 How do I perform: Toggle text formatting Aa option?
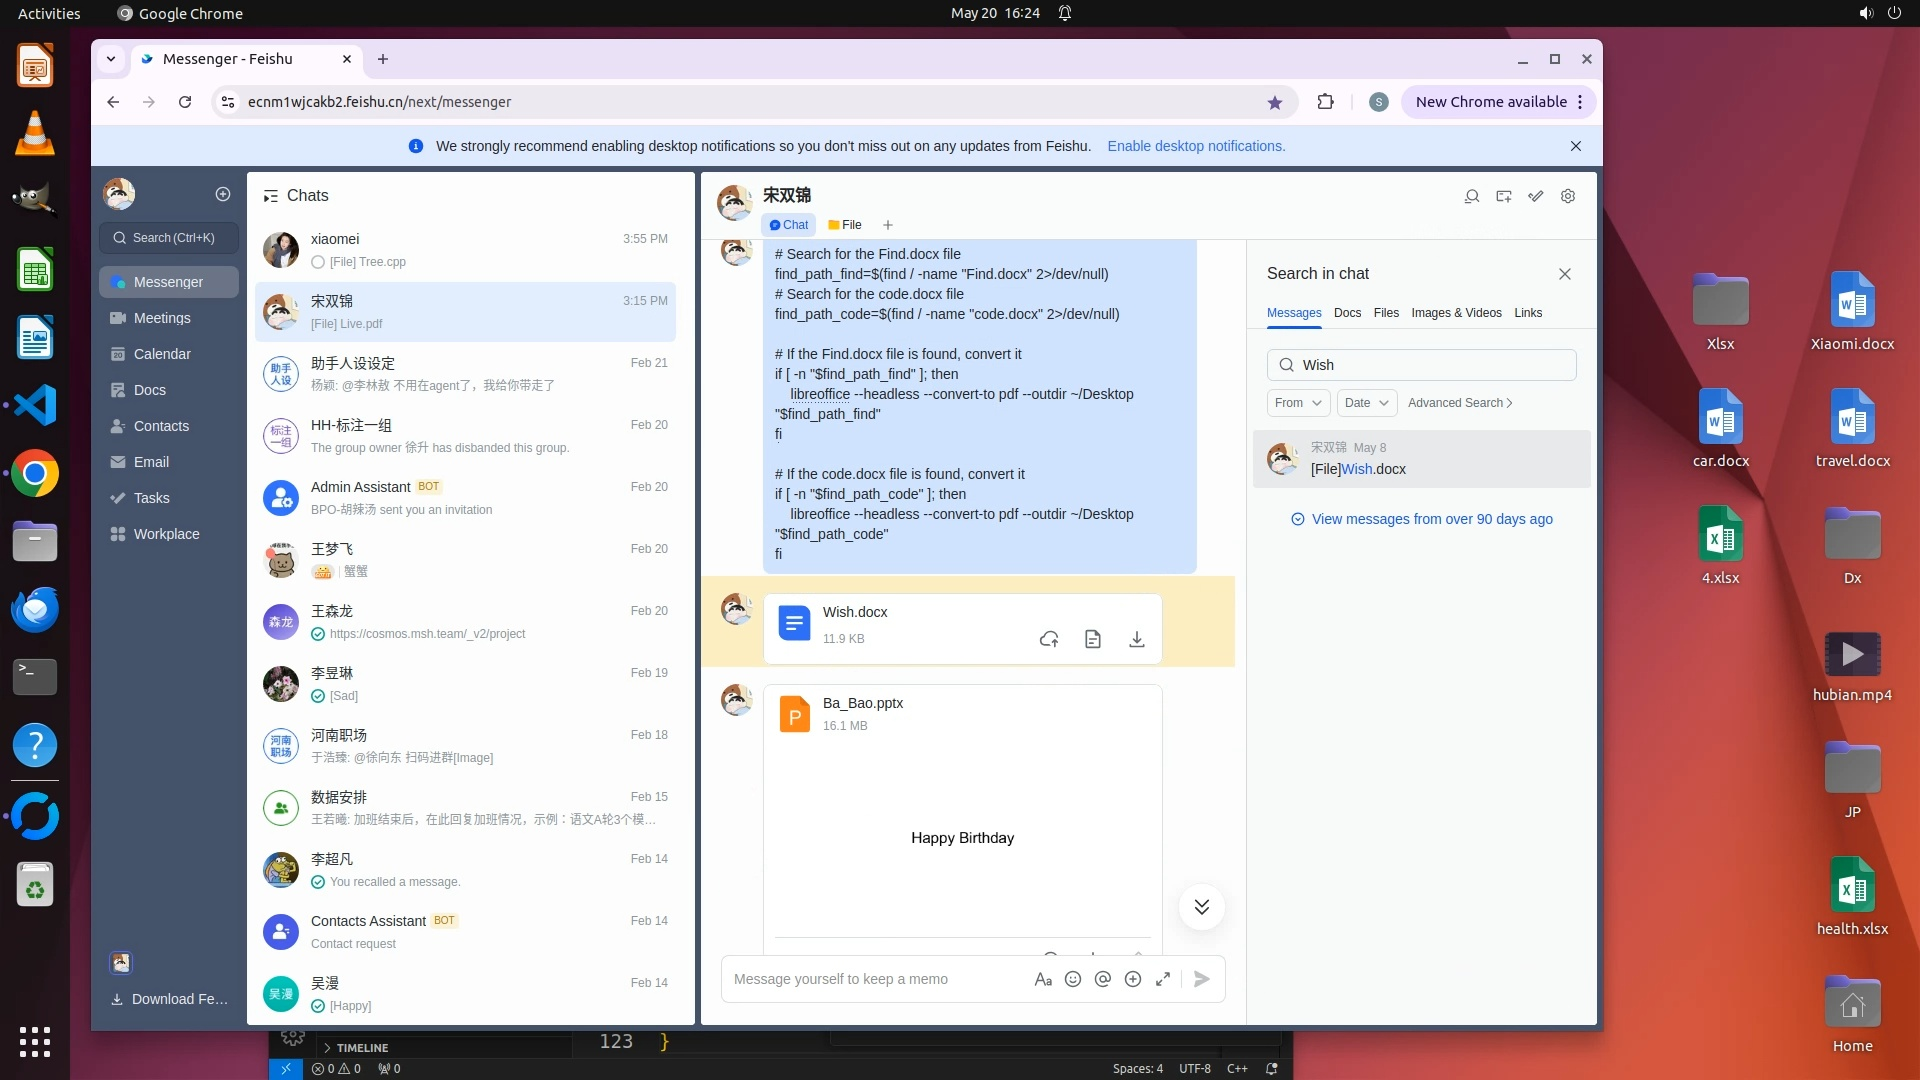pyautogui.click(x=1043, y=979)
